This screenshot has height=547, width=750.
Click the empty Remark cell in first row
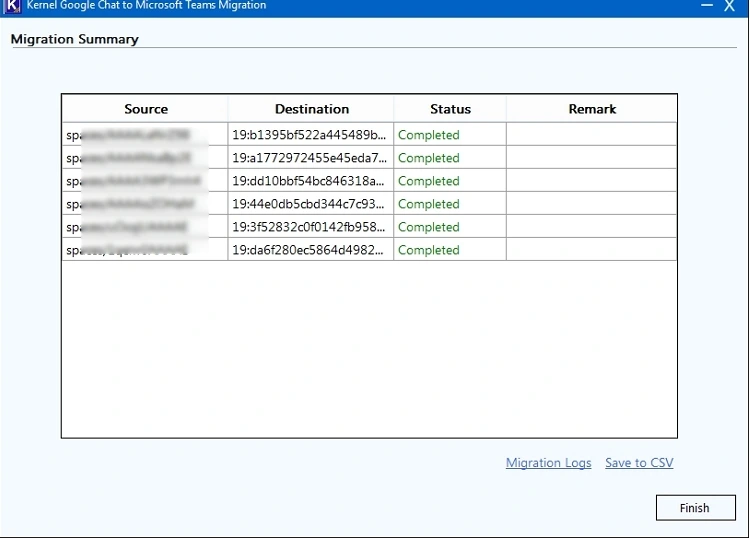[x=591, y=135]
